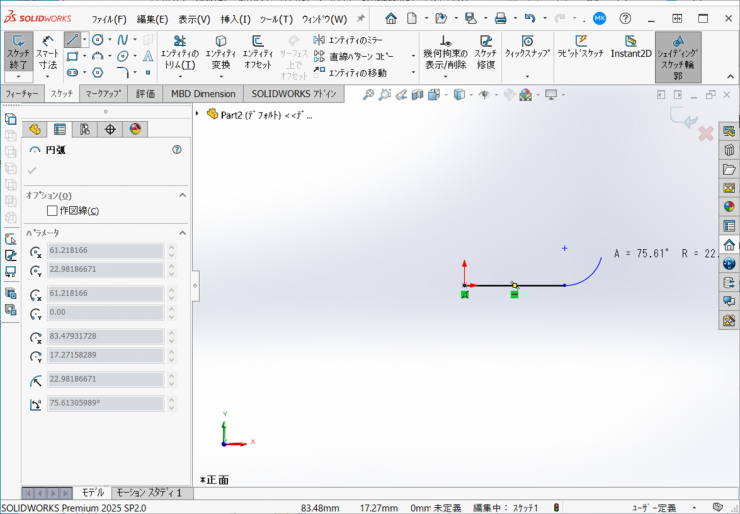Open the Appearances tab in the task pane

click(729, 207)
